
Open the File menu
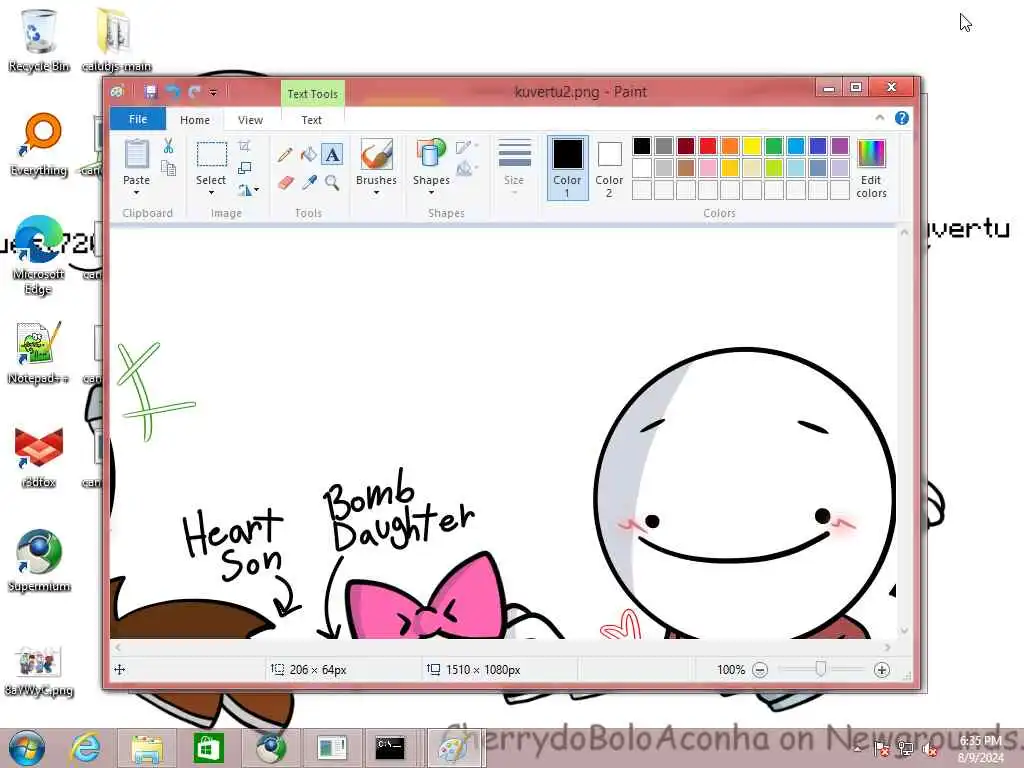click(x=138, y=120)
